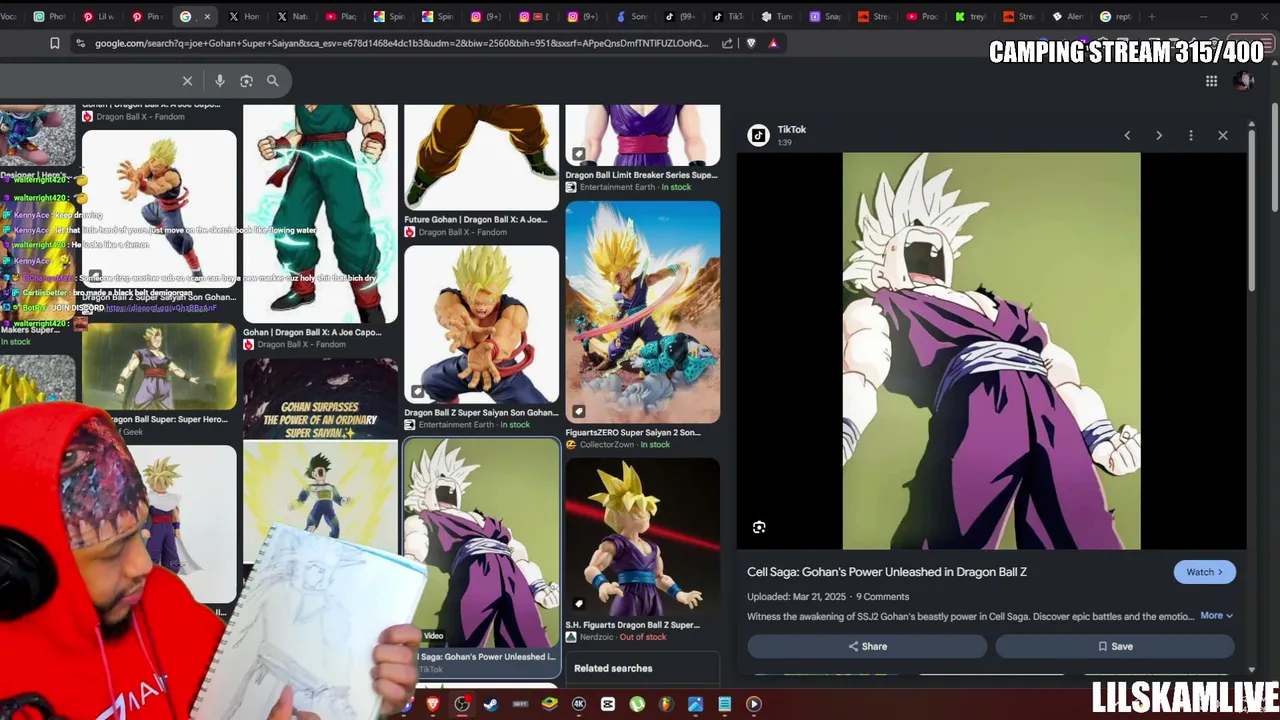The width and height of the screenshot is (1280, 720).
Task: Open Dragon Ball Limit Breaker Series result
Action: [642, 148]
